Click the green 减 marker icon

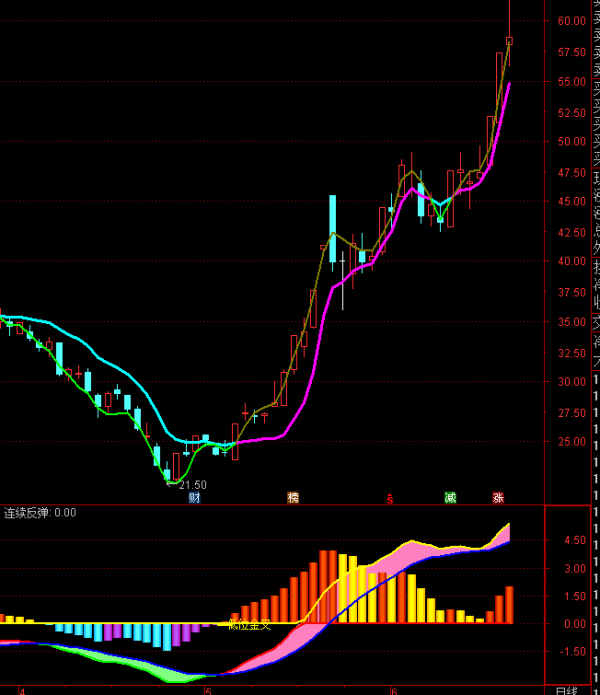tap(450, 497)
